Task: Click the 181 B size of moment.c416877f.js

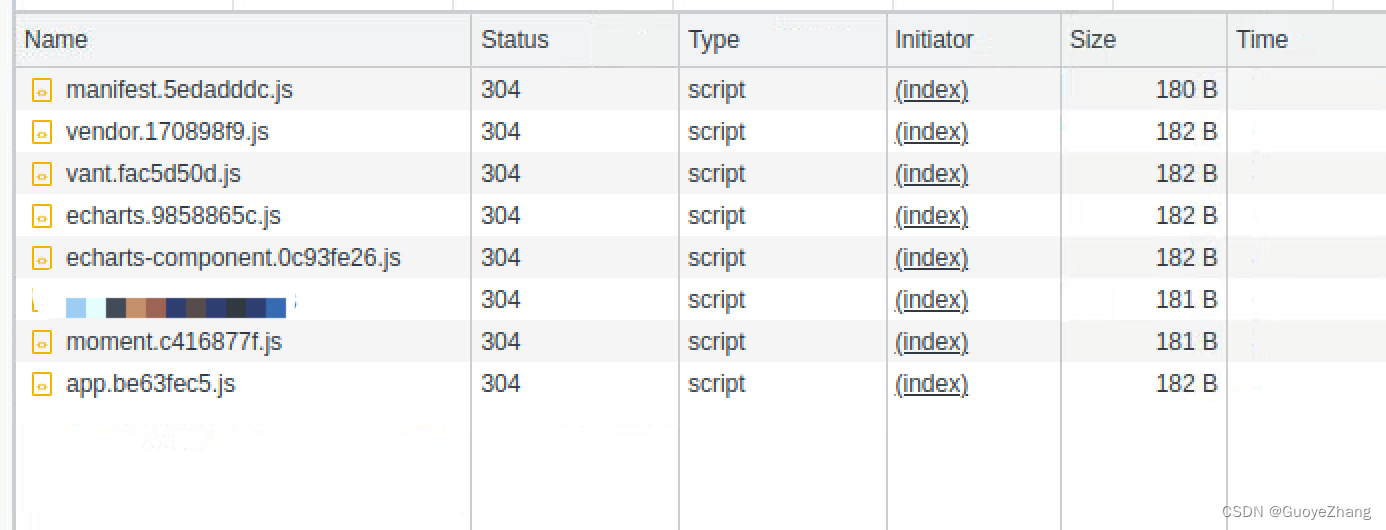Action: [1186, 342]
